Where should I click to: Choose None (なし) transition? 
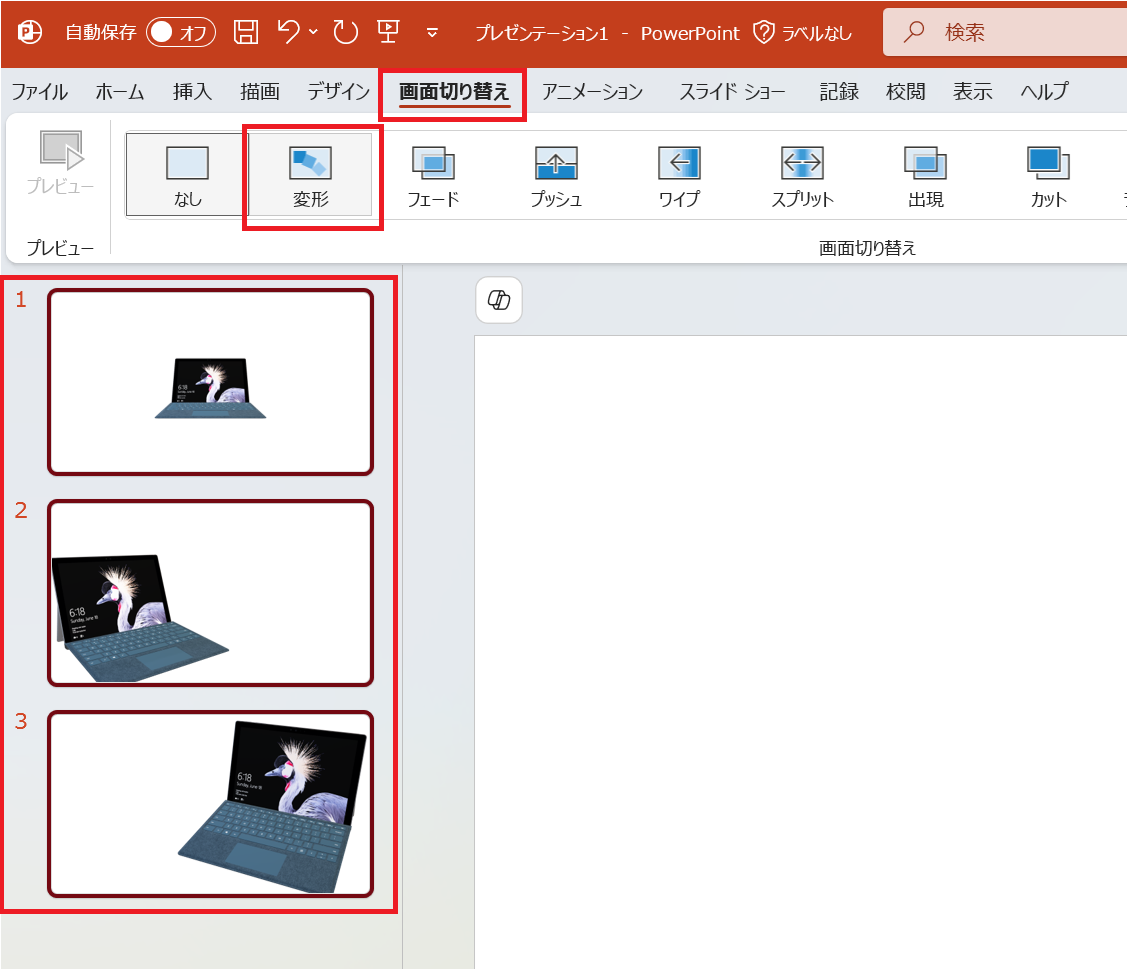pyautogui.click(x=187, y=176)
